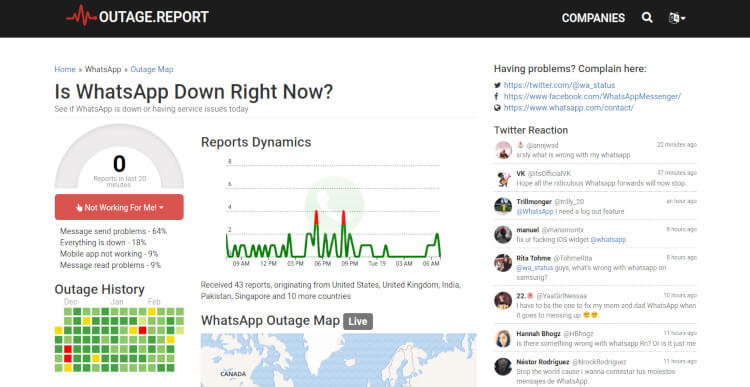Open the language translate dropdown

pyautogui.click(x=677, y=18)
